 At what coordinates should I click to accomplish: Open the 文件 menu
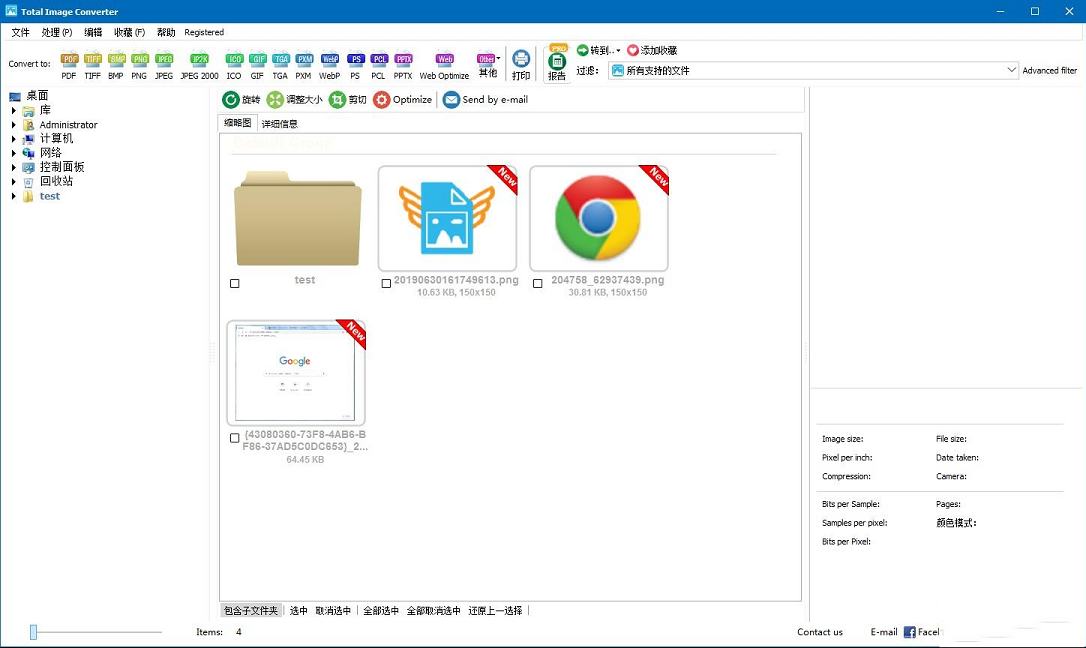(21, 32)
